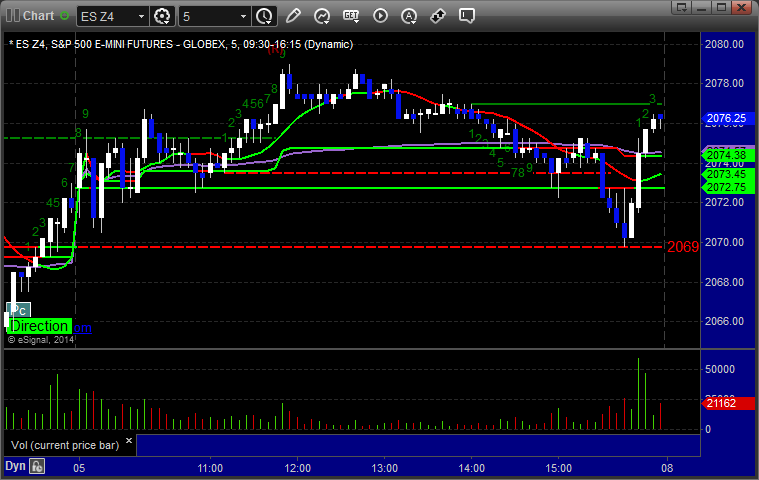Close the Vol (current price bar) tab
Screen dimensions: 759x480
pyautogui.click(x=129, y=440)
